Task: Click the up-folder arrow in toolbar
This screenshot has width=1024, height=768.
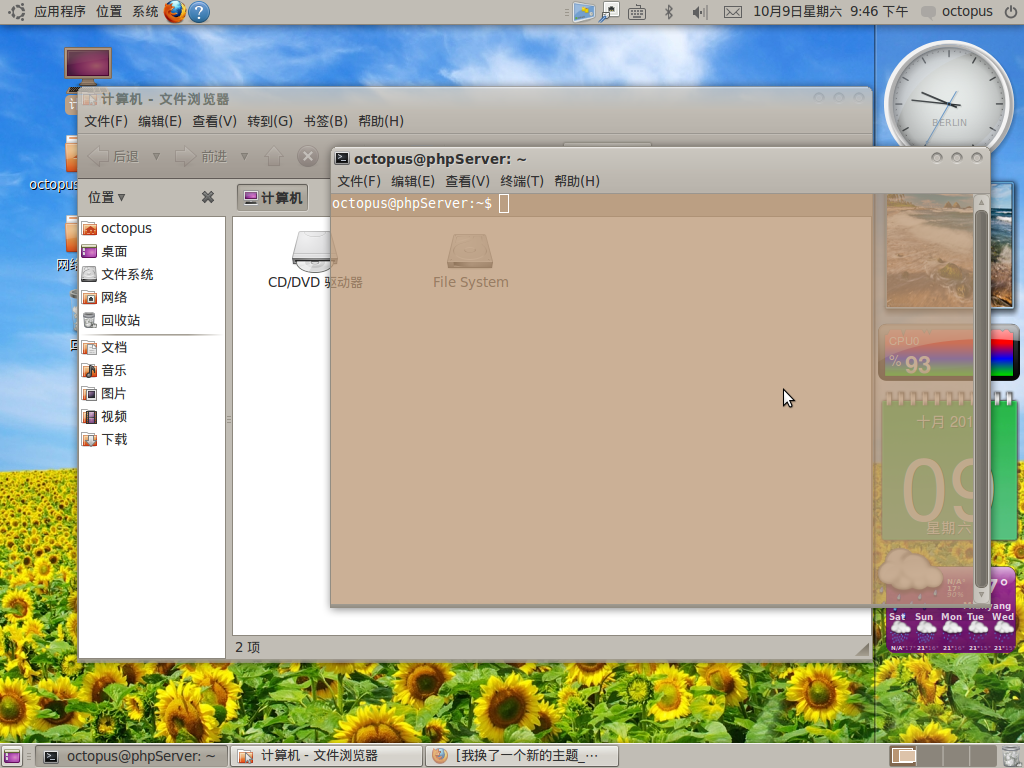Action: [x=274, y=157]
